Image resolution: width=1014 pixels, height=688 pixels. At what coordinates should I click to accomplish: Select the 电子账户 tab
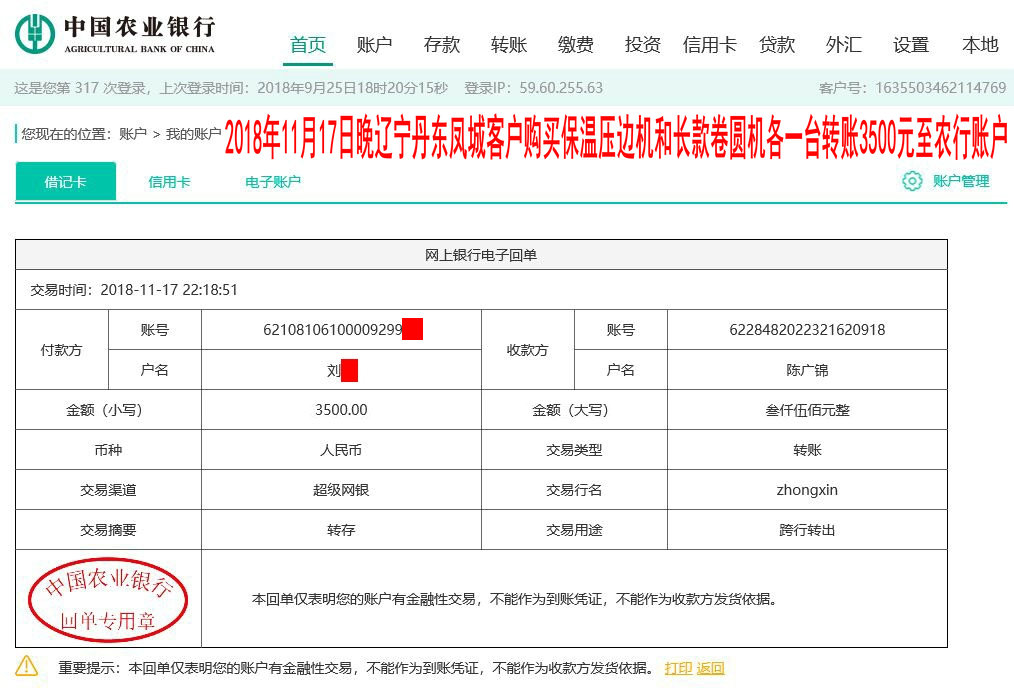tap(271, 182)
